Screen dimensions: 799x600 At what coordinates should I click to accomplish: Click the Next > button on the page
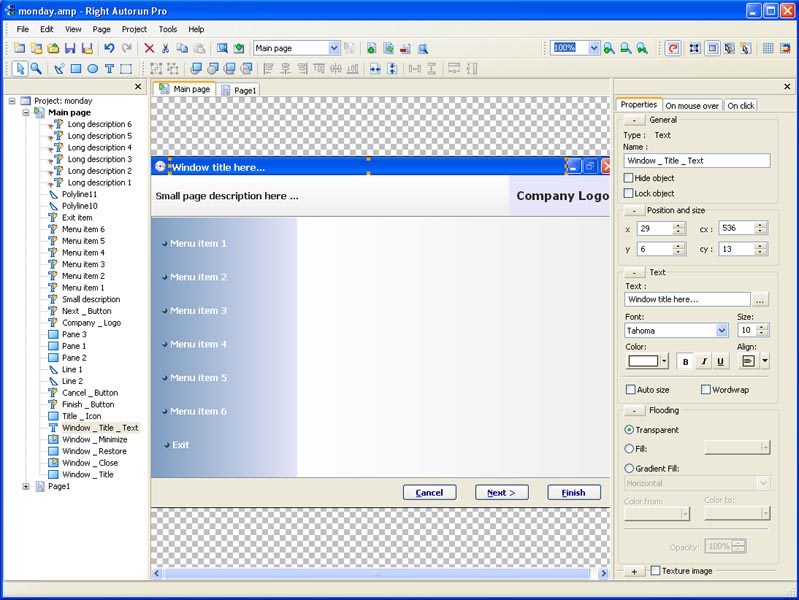(x=501, y=492)
